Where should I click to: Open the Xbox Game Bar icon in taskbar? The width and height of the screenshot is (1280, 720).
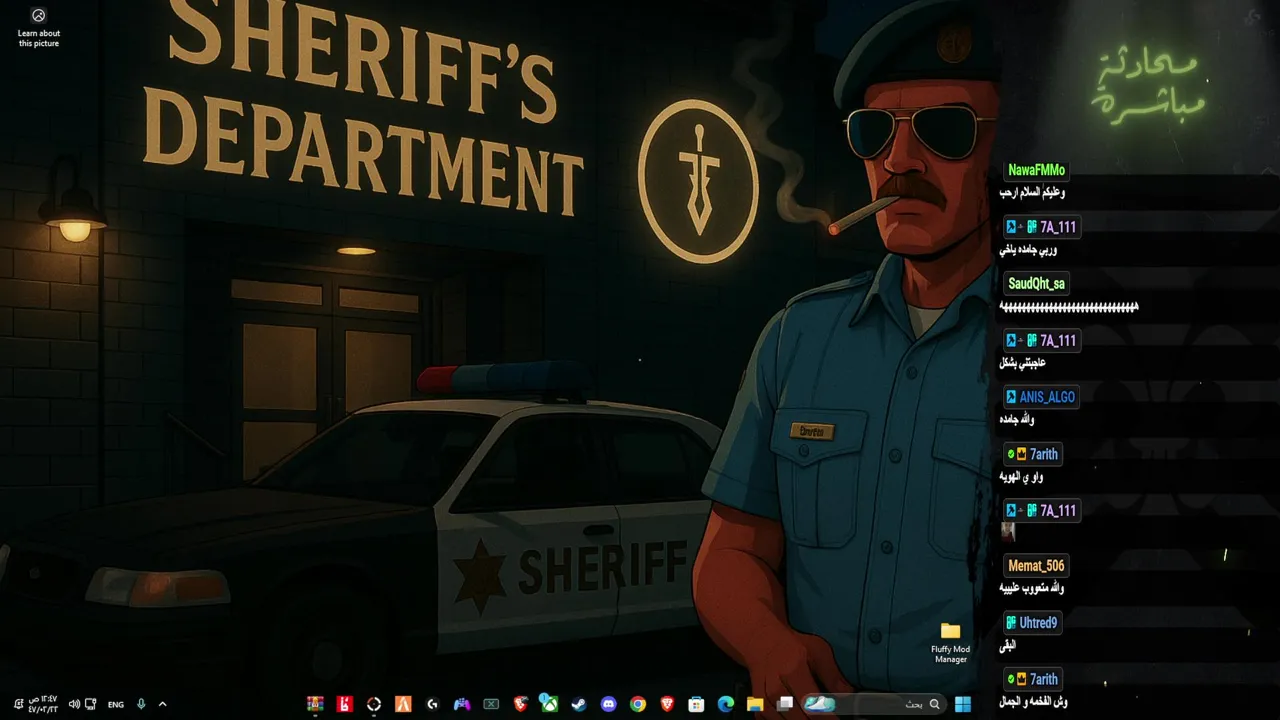491,704
